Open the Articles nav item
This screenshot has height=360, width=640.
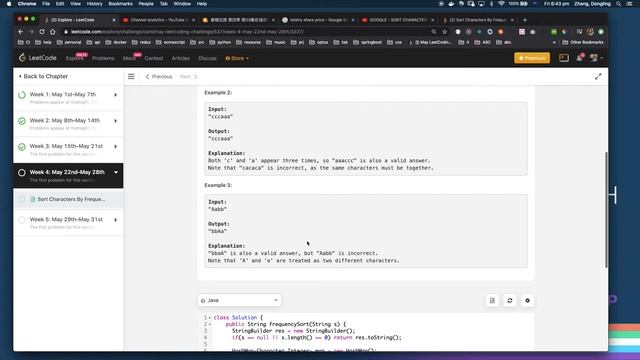coord(180,58)
